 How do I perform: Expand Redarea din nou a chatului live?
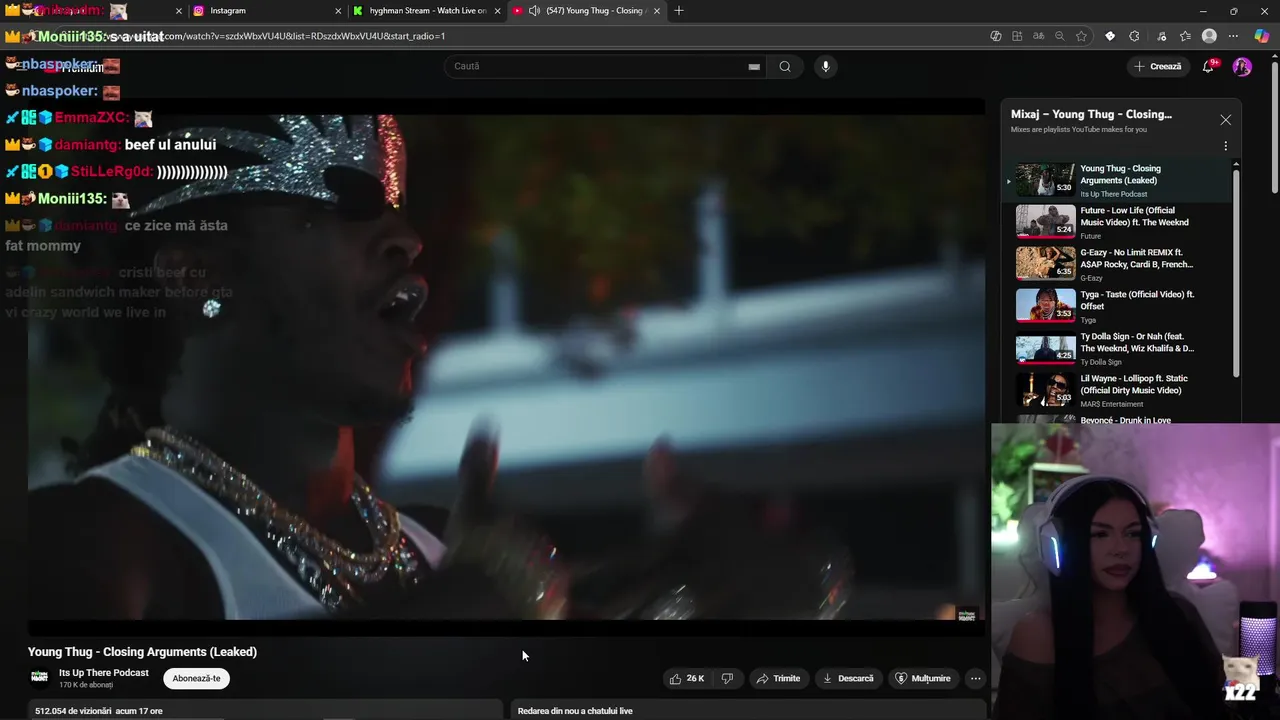pyautogui.click(x=747, y=710)
